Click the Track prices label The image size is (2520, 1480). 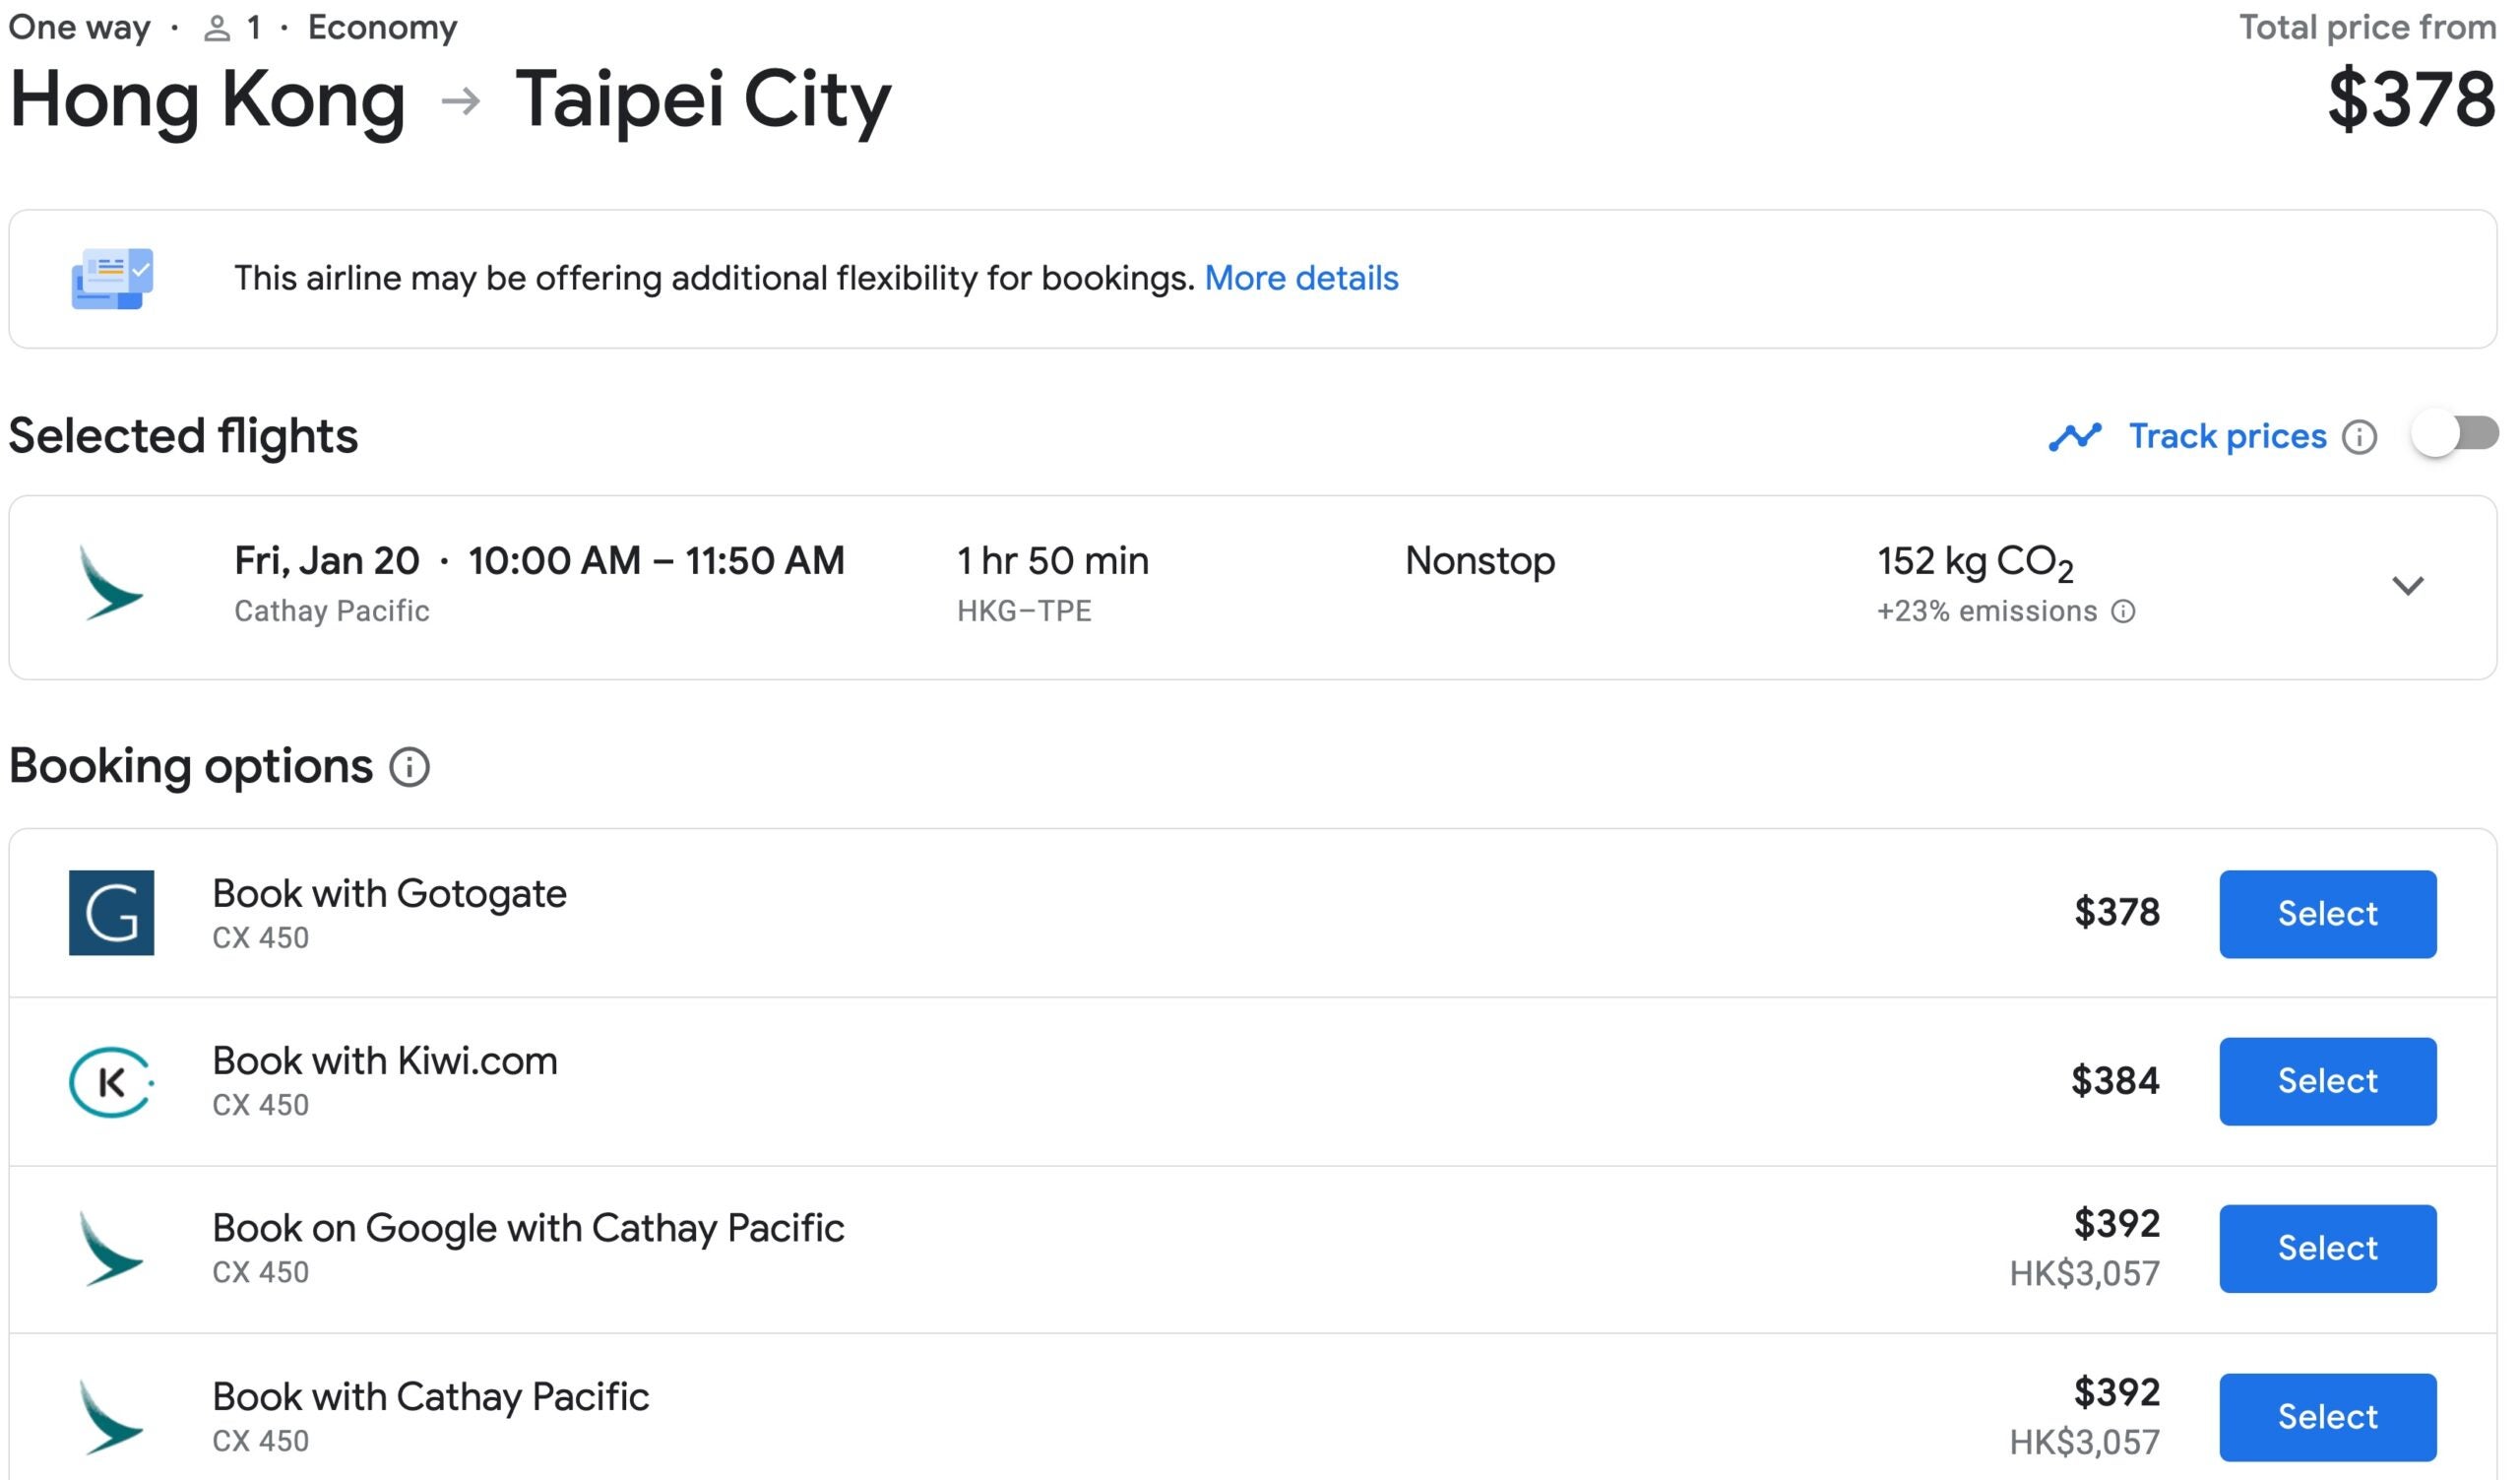pyautogui.click(x=2227, y=437)
